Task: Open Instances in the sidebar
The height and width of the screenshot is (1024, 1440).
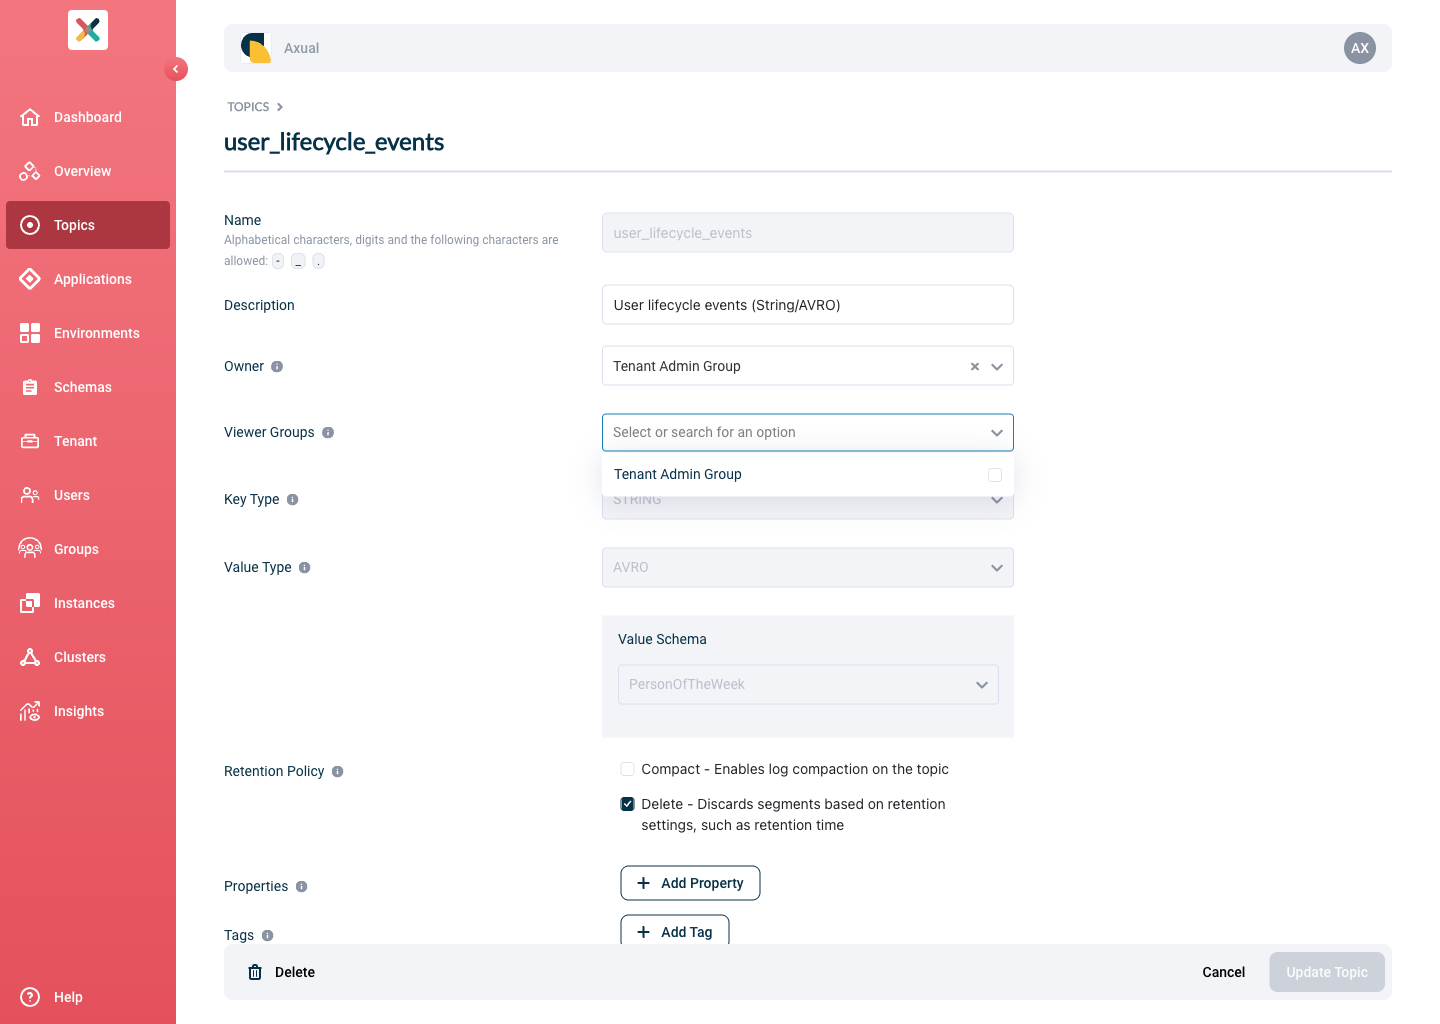Action: (x=88, y=603)
